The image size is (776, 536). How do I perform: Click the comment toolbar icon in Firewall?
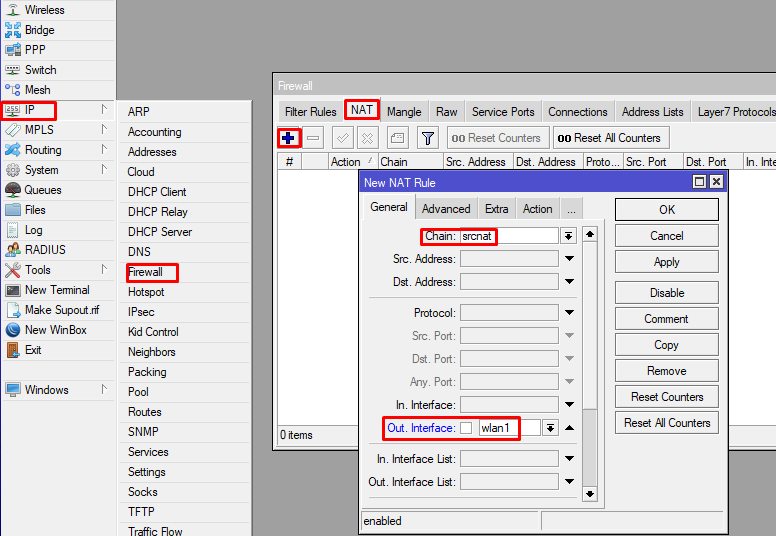point(397,138)
